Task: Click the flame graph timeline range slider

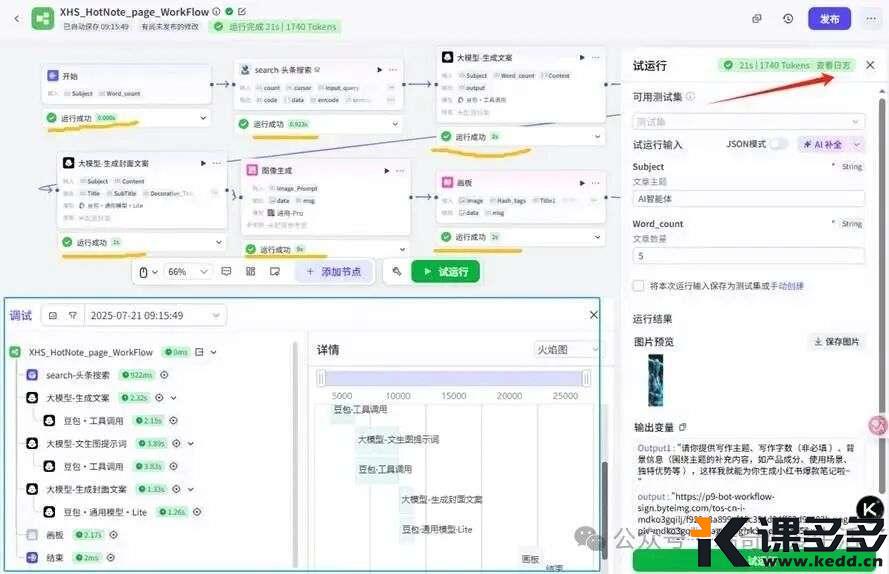Action: pos(453,378)
